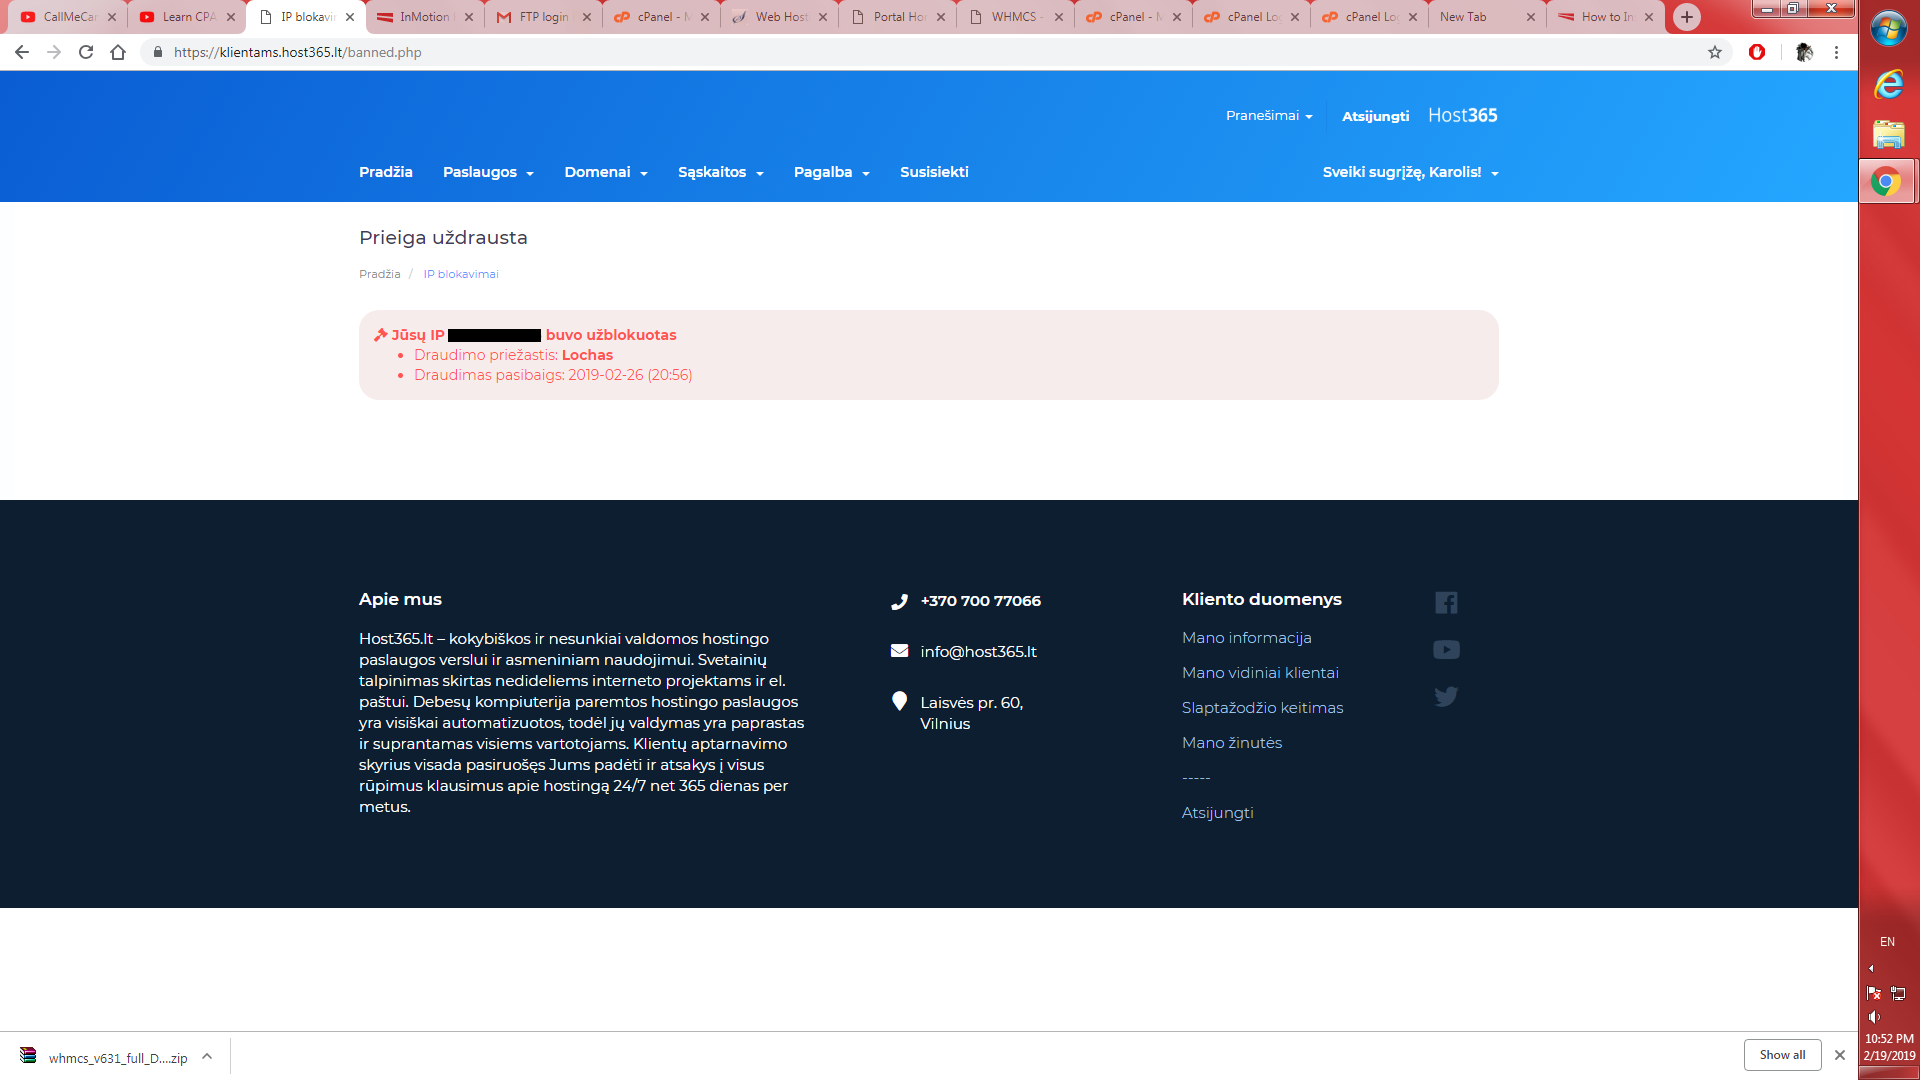
Task: Open the Sveiki sugrįžę, Karolis! user dropdown
Action: click(1410, 172)
